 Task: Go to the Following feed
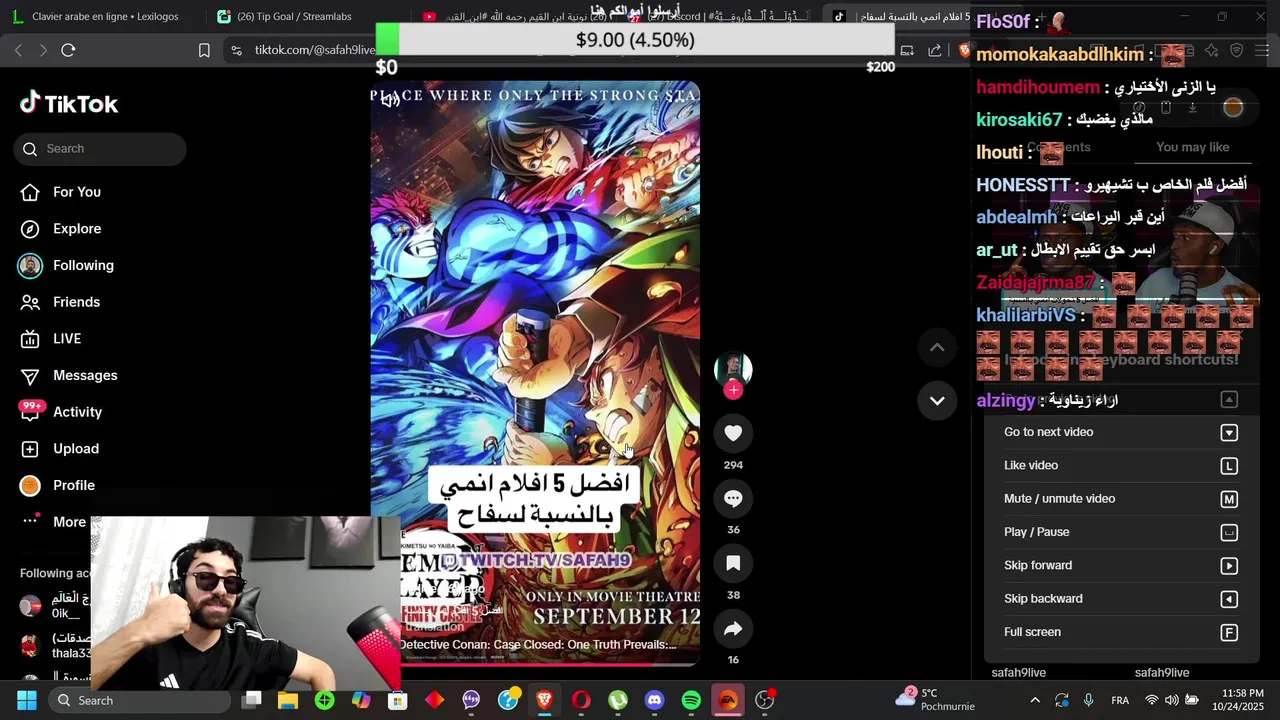tap(66, 265)
